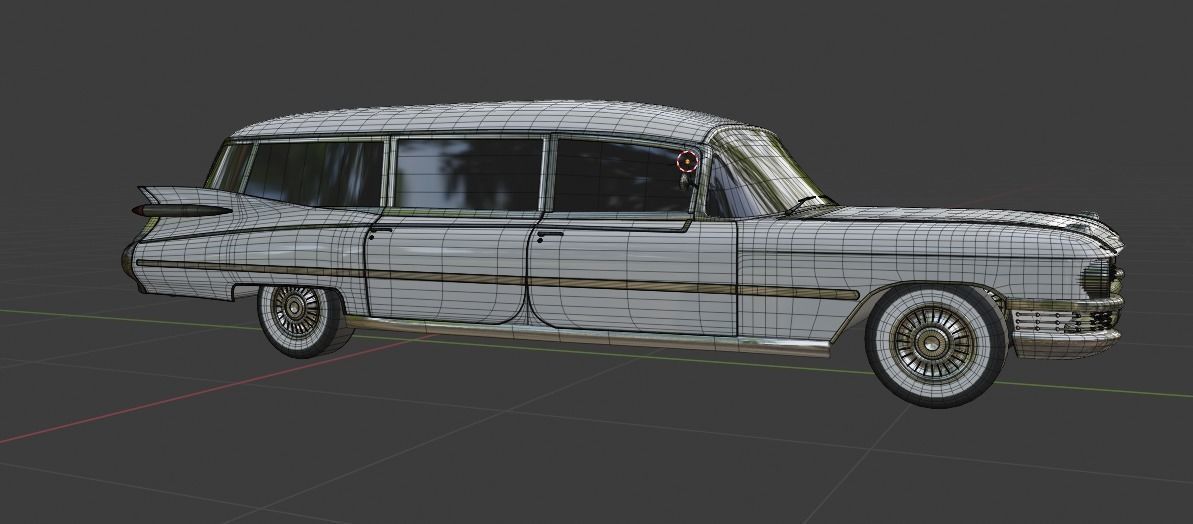1193x524 pixels.
Task: Select the front wheel of the car
Action: 936,345
